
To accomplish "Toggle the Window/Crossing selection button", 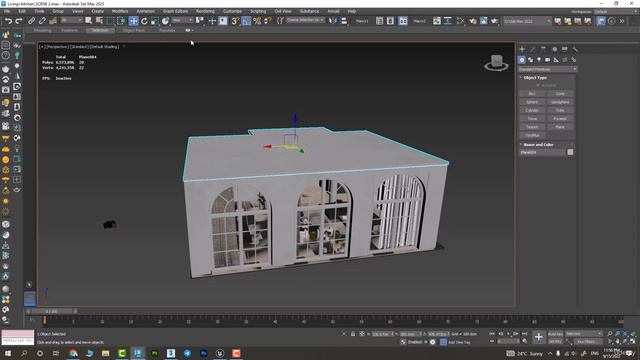I will point(121,21).
